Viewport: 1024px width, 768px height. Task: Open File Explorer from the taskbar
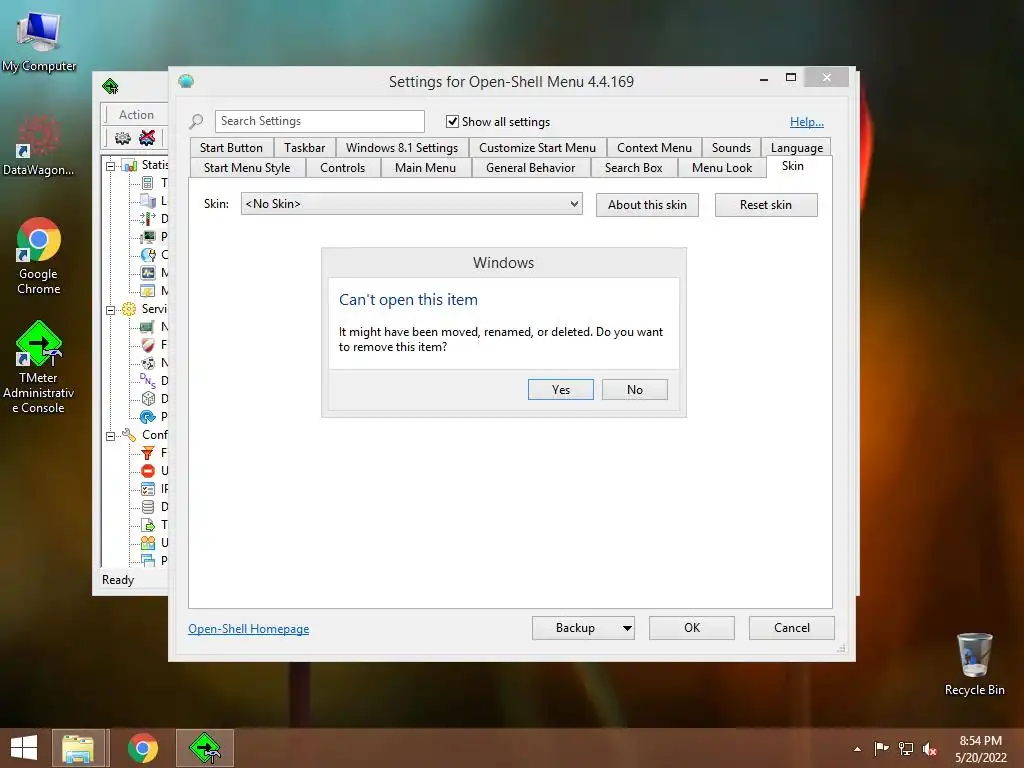[x=78, y=748]
